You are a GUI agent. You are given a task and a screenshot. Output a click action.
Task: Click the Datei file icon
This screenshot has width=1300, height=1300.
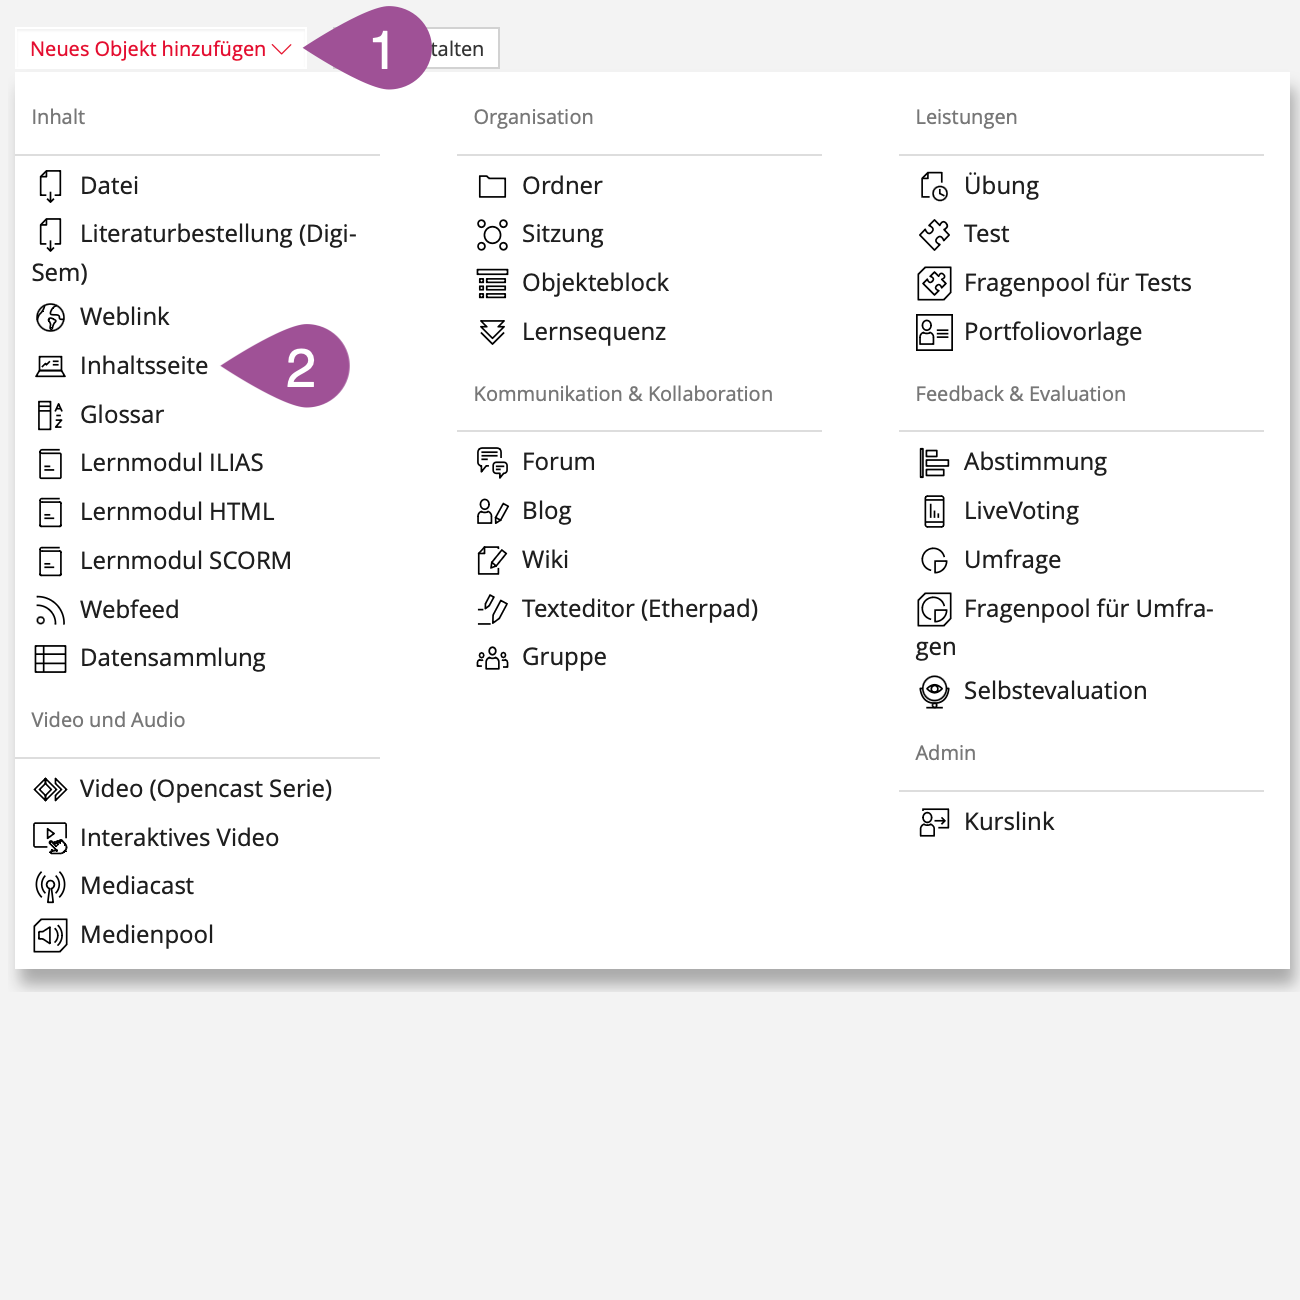(50, 186)
